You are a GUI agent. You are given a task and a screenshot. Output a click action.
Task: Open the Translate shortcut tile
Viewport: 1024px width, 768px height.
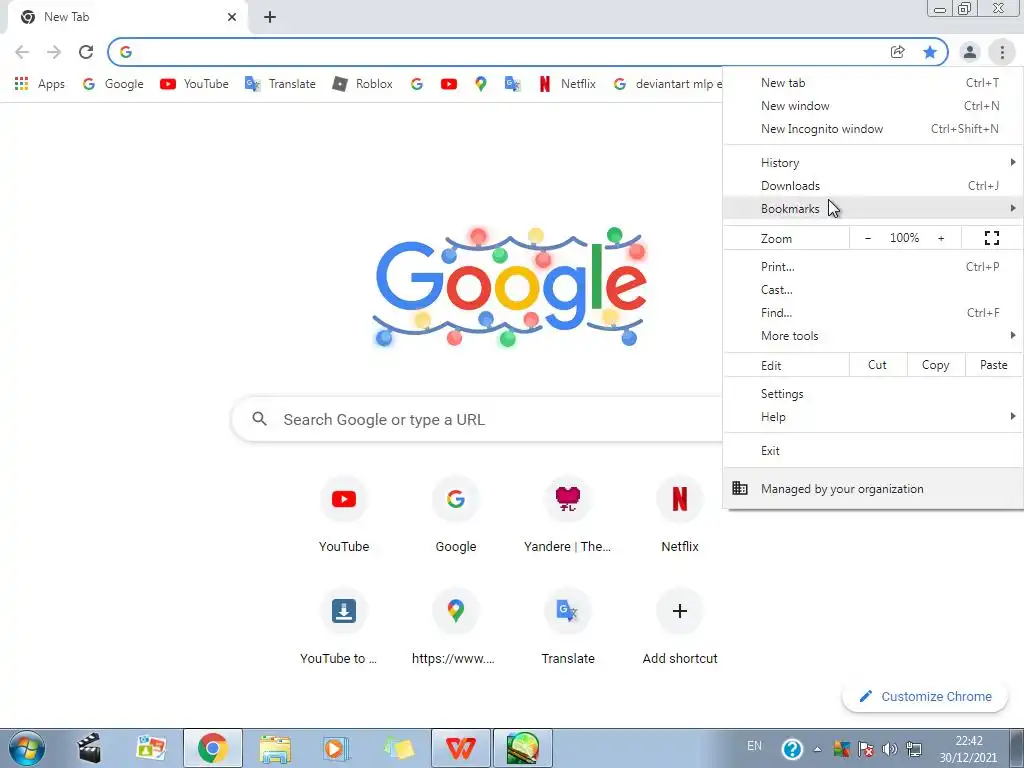568,627
